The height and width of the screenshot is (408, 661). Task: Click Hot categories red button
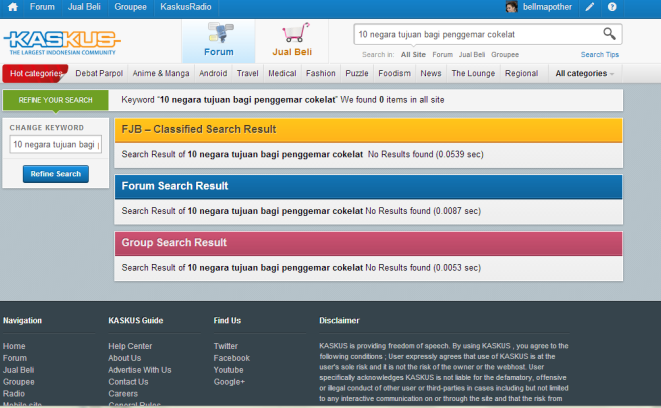pyautogui.click(x=35, y=73)
